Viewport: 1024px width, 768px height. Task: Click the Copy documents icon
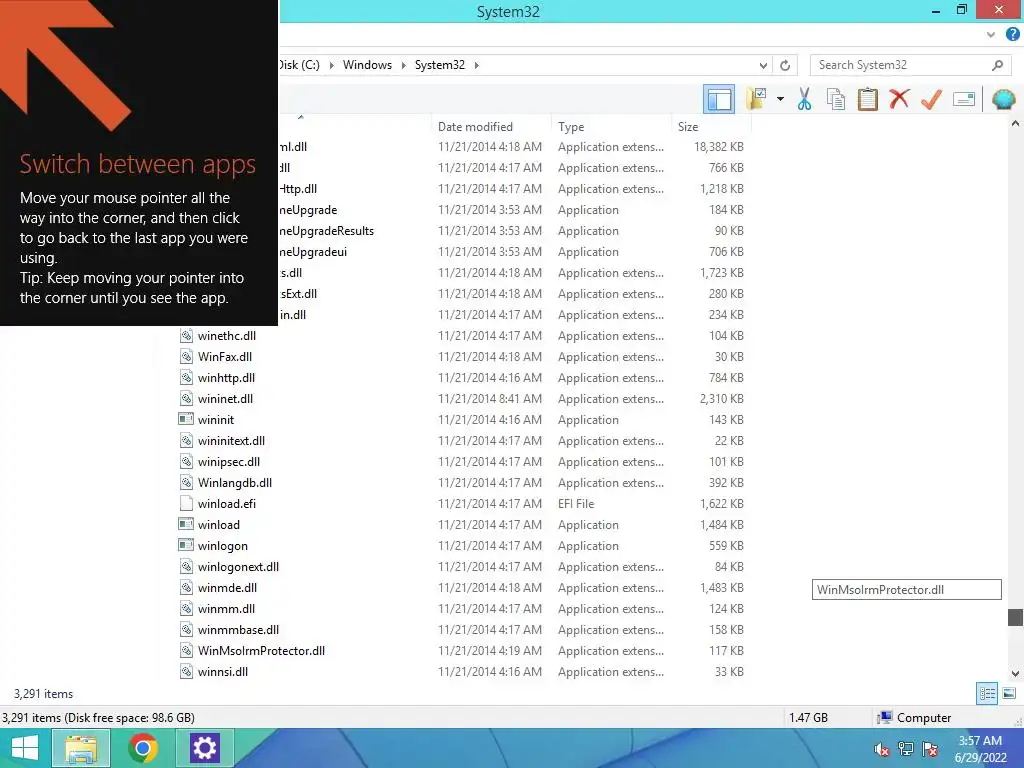[x=835, y=99]
